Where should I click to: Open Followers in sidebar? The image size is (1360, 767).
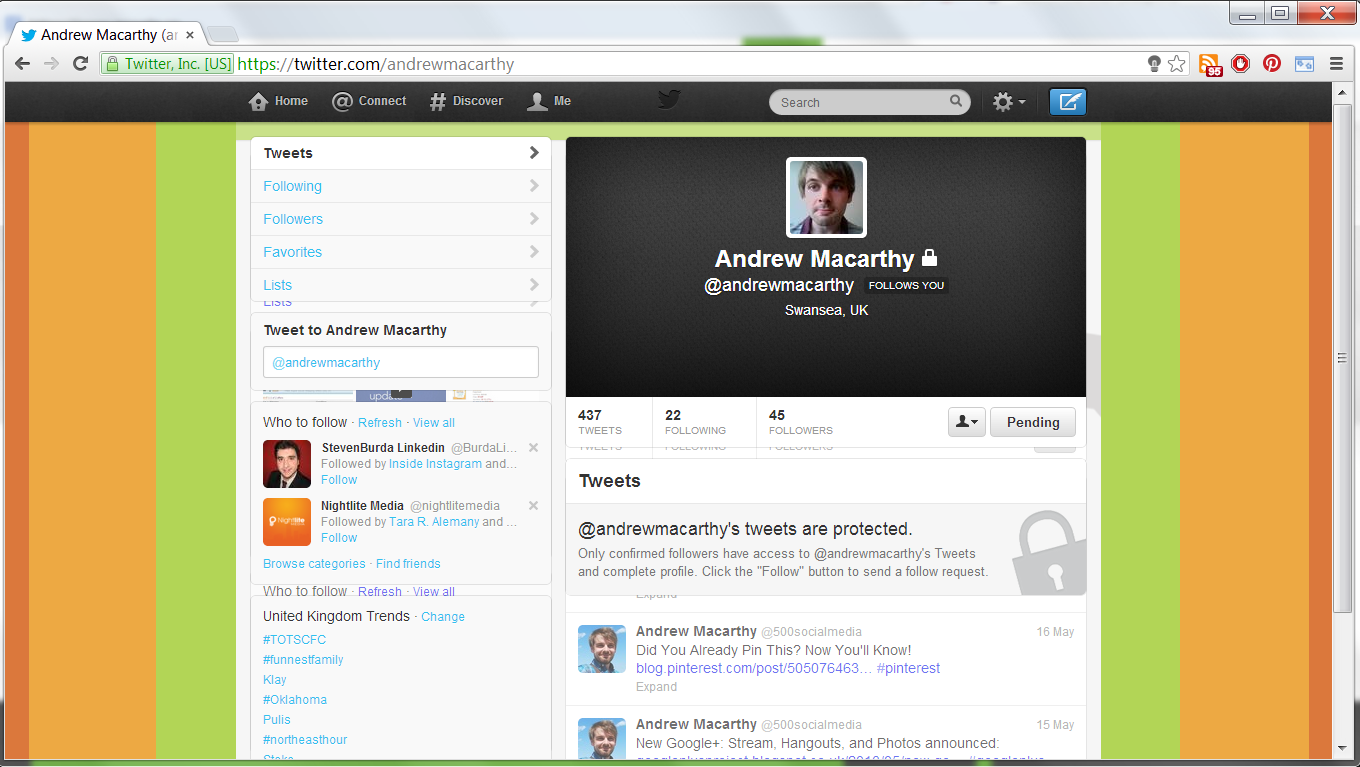[401, 219]
